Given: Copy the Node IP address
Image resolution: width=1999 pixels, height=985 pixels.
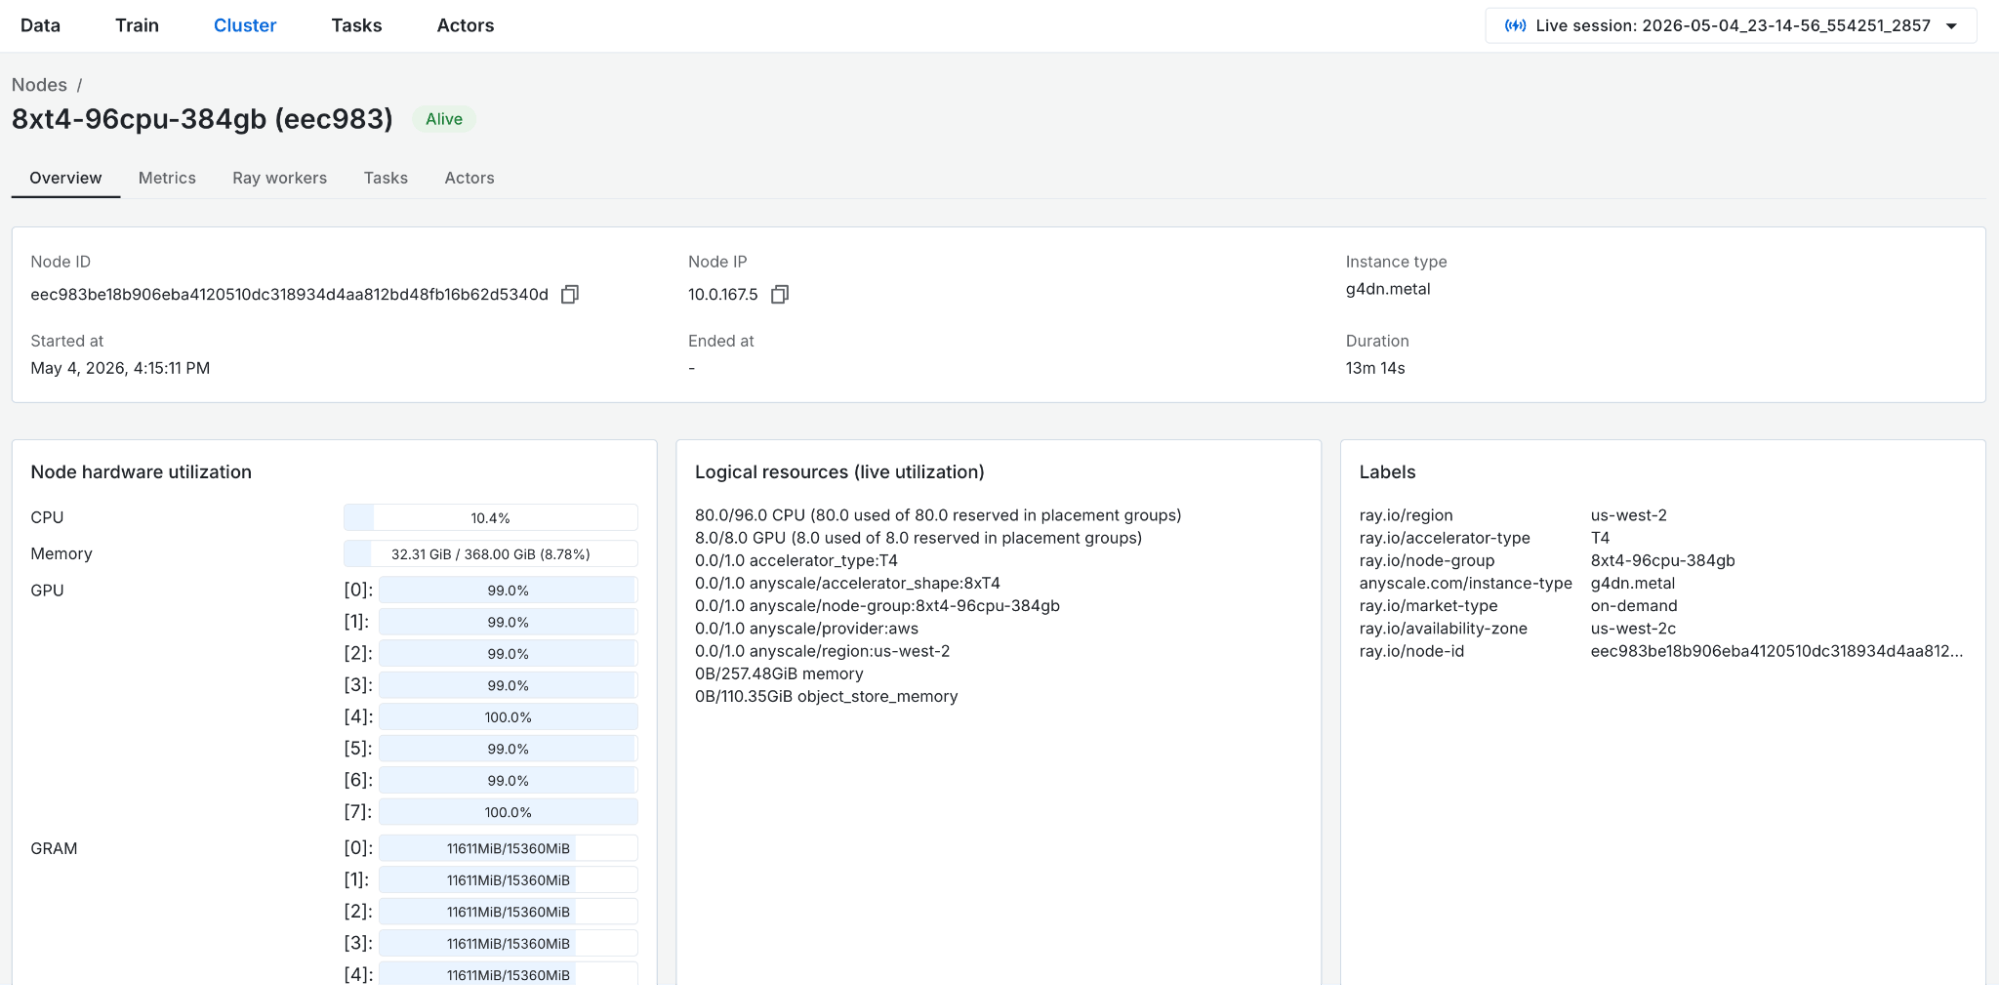Looking at the screenshot, I should click(780, 294).
